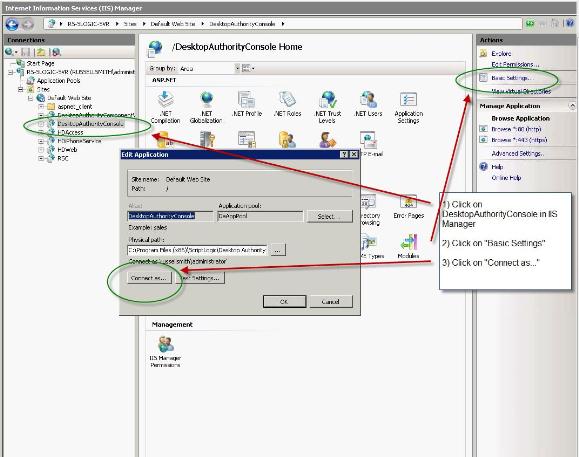Click Cancel in Edit Application dialog
Screen dimensions: 579x457
[x=331, y=302]
